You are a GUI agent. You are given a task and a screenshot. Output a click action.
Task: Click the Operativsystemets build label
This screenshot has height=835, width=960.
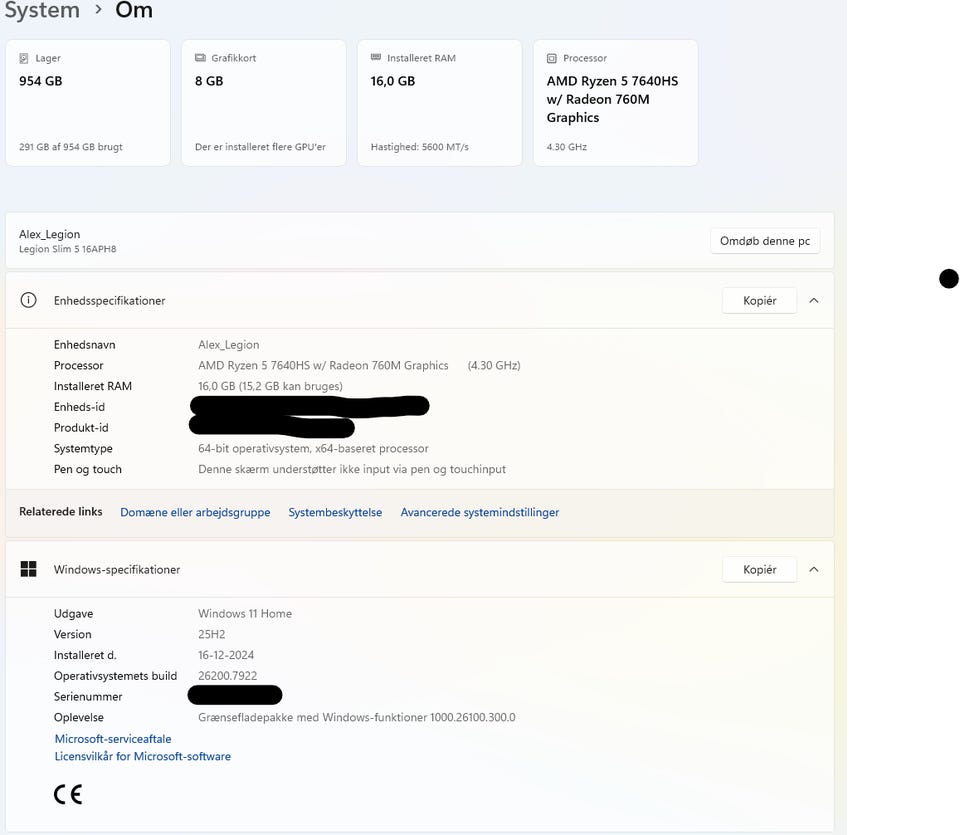pos(115,676)
